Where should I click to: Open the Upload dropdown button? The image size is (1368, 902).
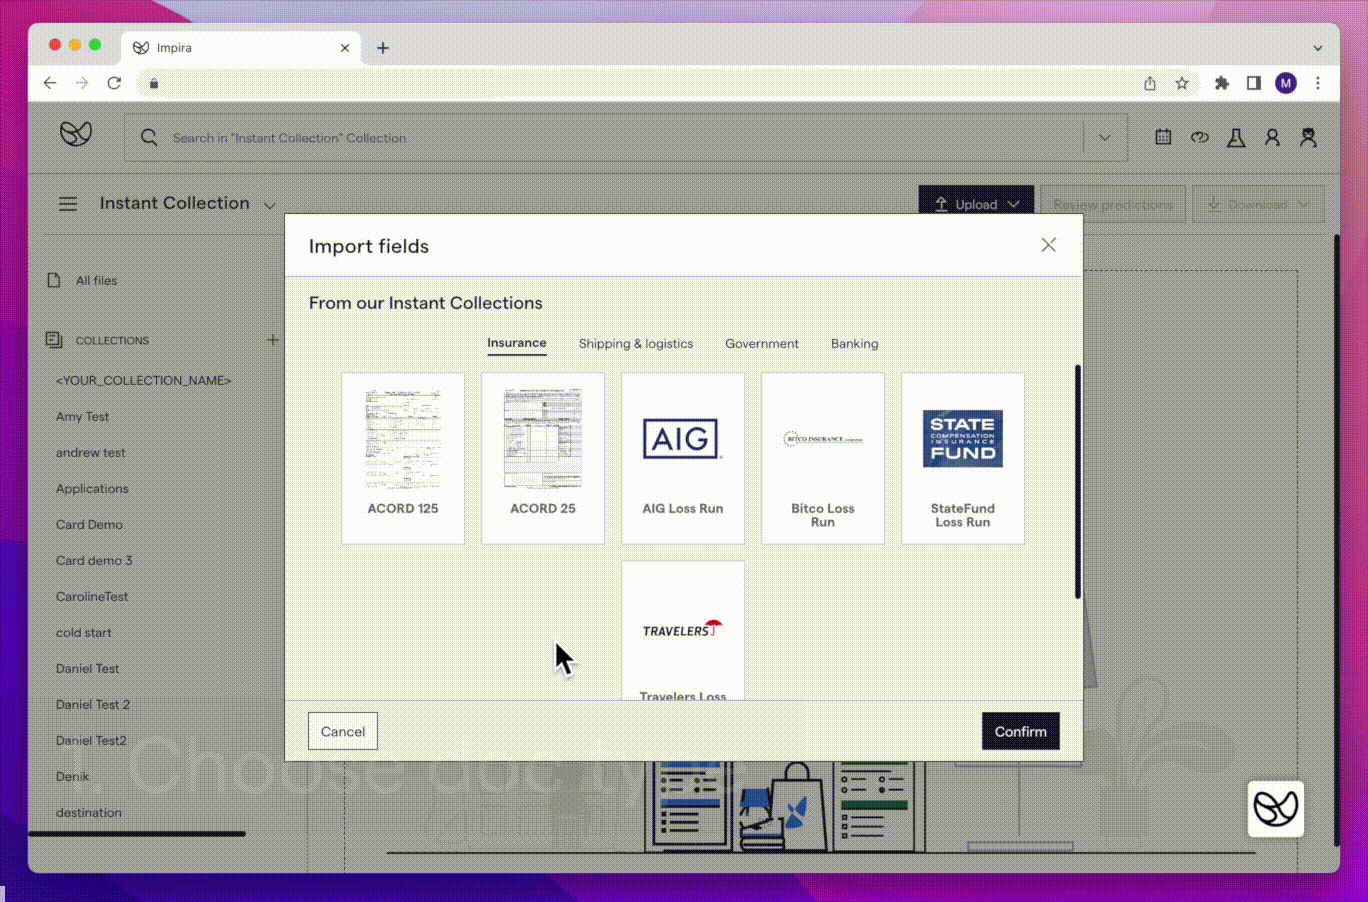pyautogui.click(x=976, y=204)
